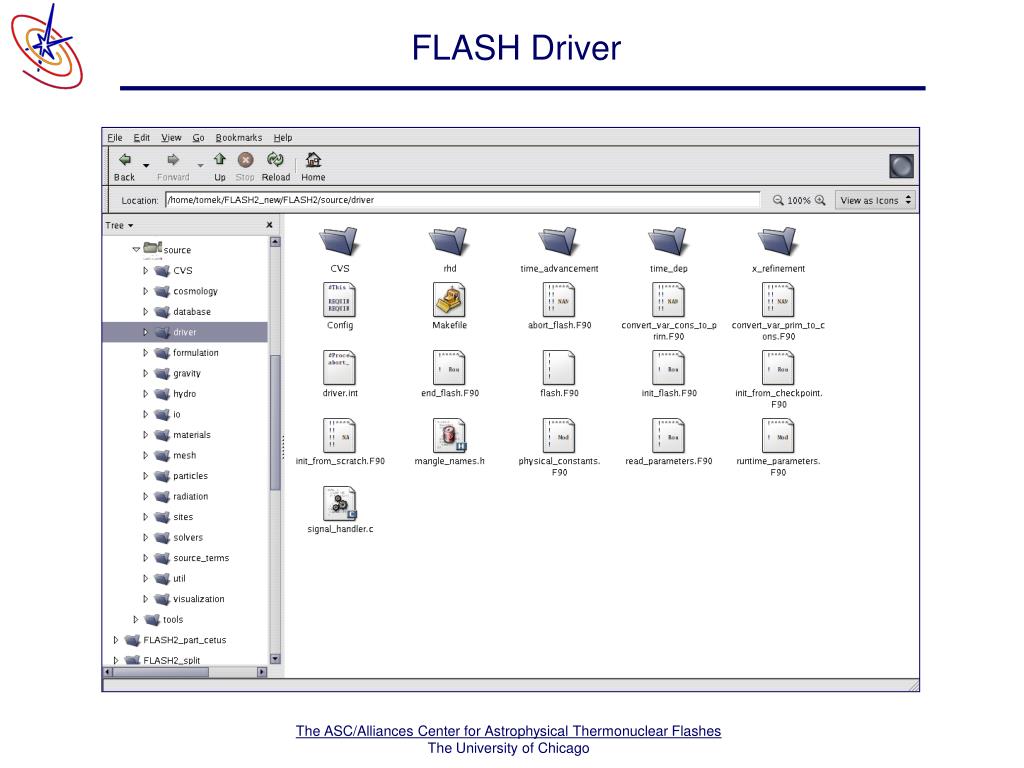The height and width of the screenshot is (768, 1024).
Task: Open the Edit menu
Action: click(142, 138)
